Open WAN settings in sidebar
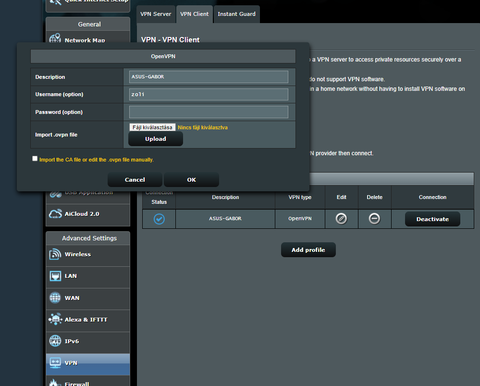The height and width of the screenshot is (386, 480). [x=88, y=298]
